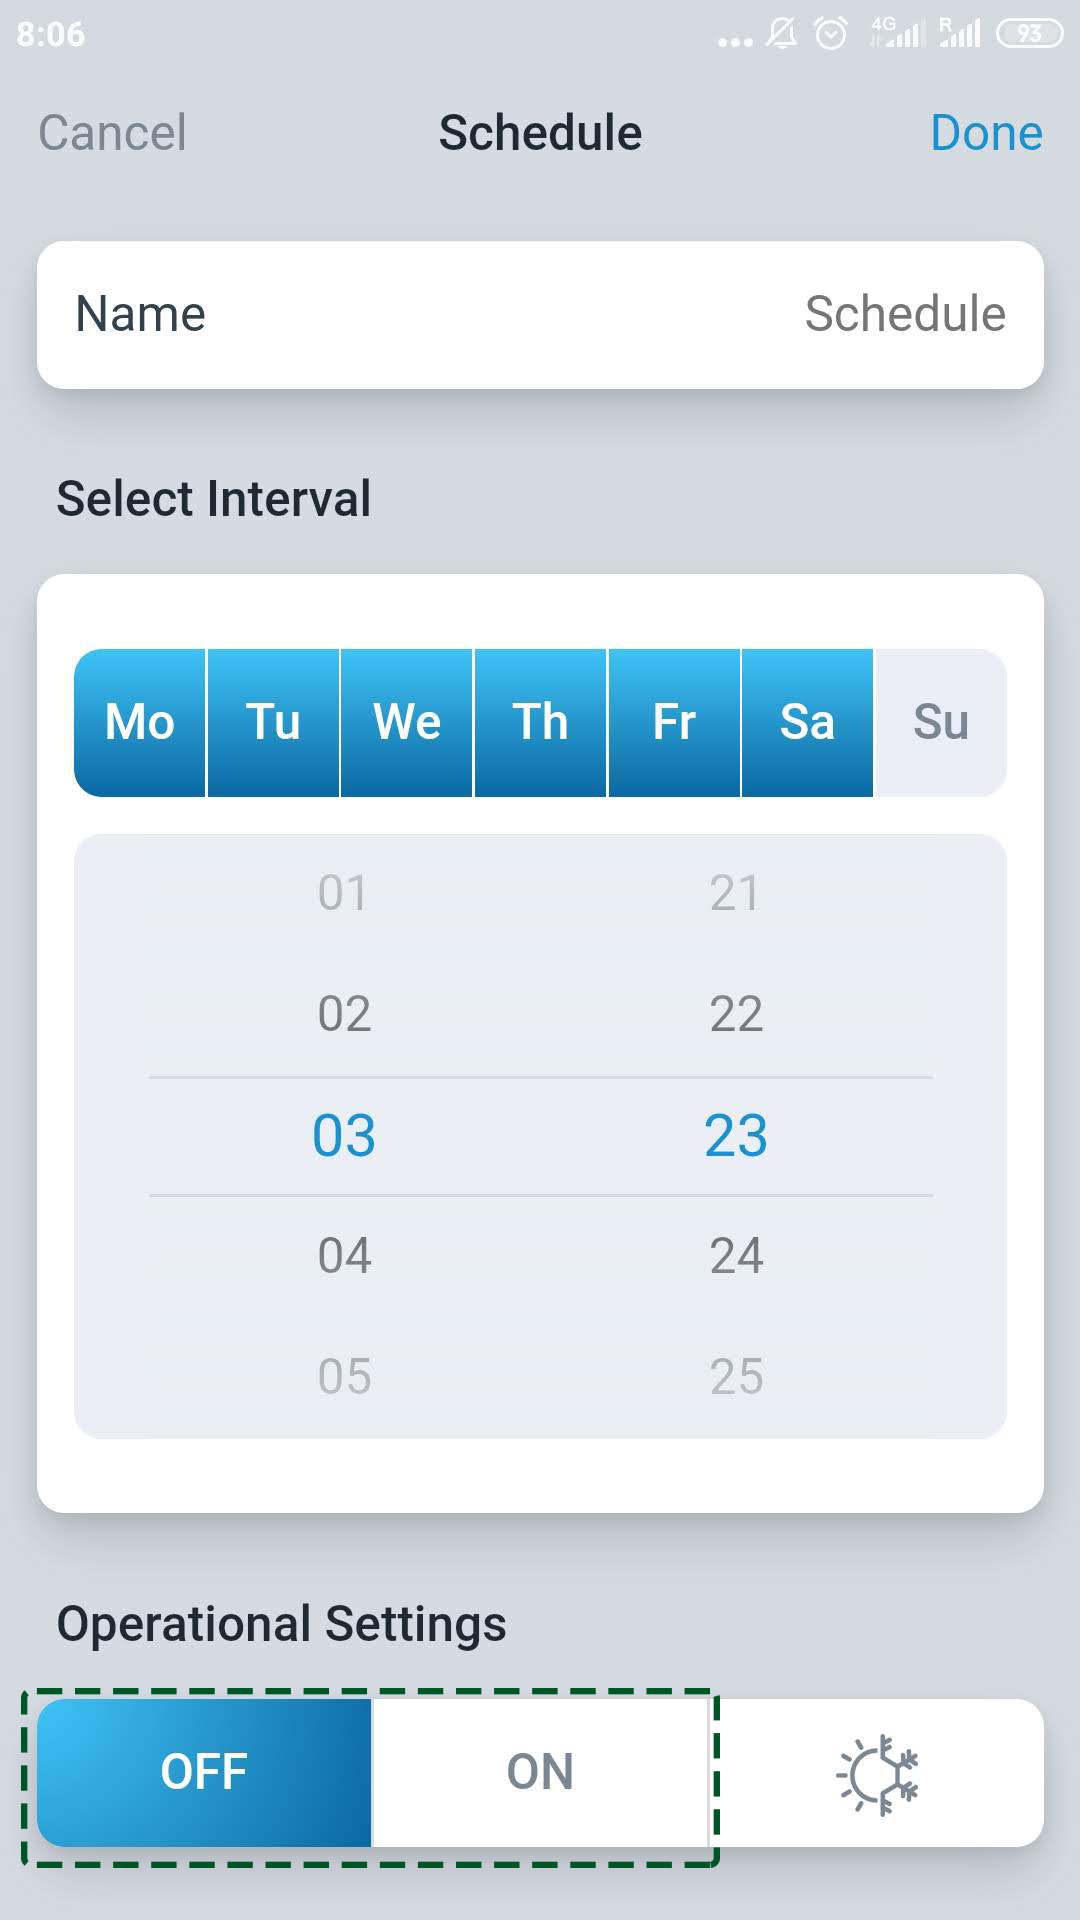Cancel the schedule editing

(112, 133)
